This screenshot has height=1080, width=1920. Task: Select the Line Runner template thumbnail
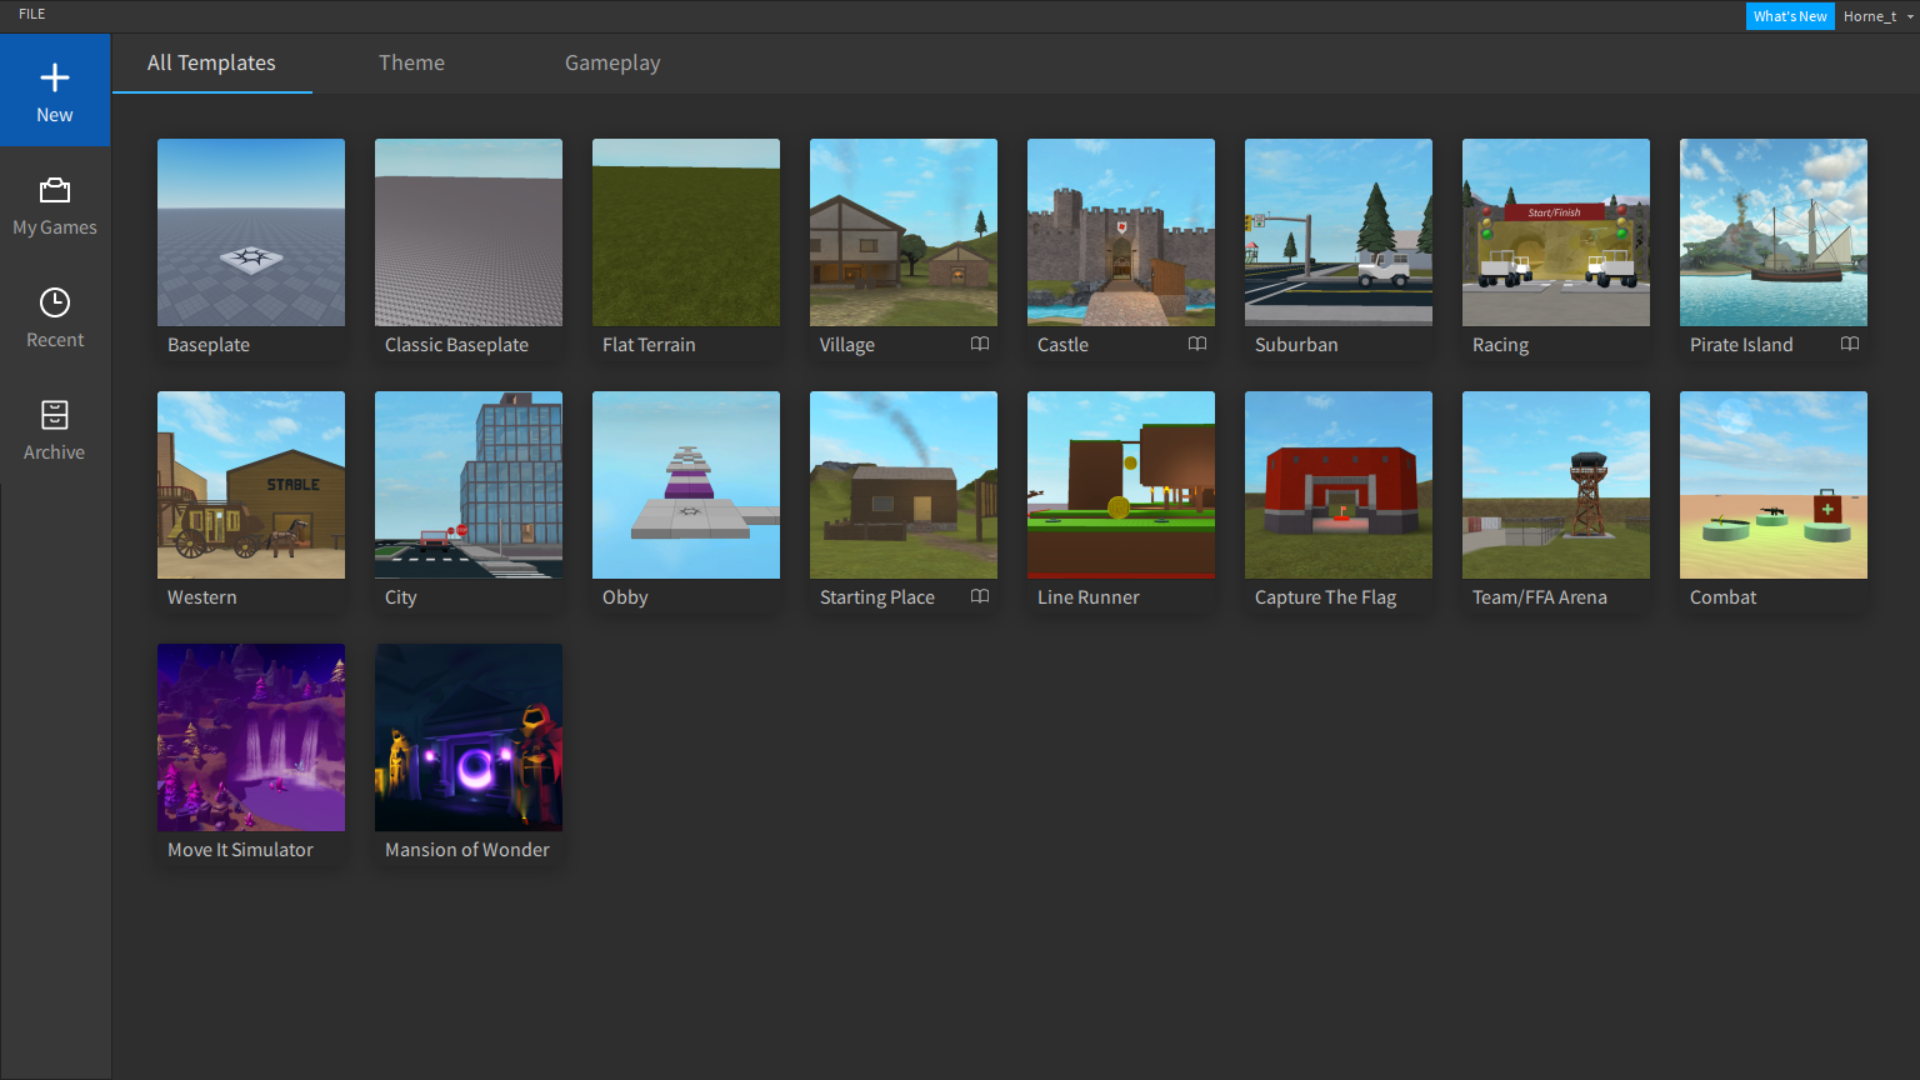(x=1121, y=485)
